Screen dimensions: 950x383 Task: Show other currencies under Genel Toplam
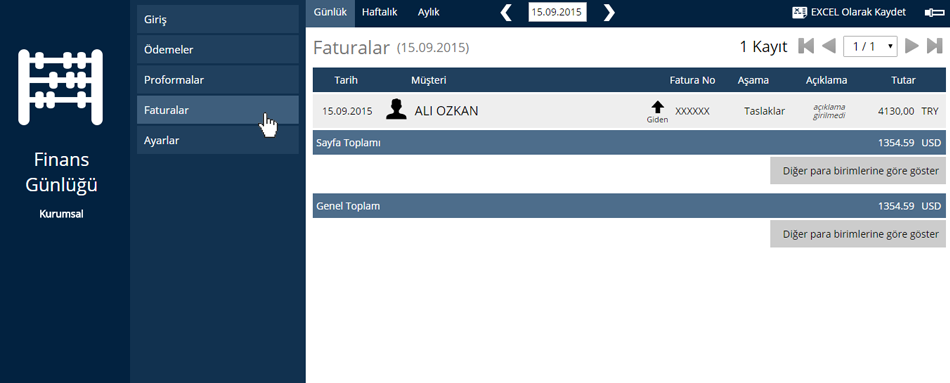[x=857, y=233]
